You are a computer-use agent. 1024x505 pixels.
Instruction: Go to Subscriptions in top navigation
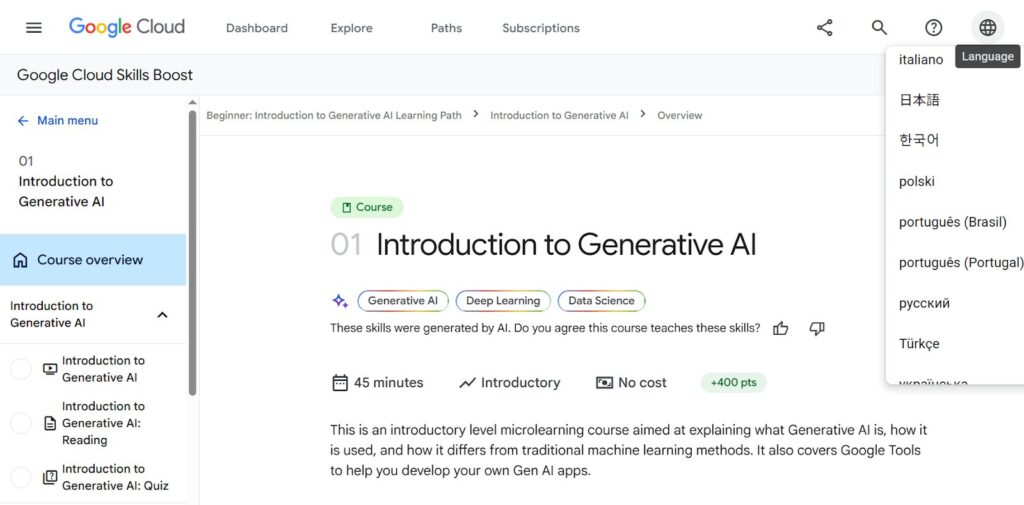coord(541,28)
